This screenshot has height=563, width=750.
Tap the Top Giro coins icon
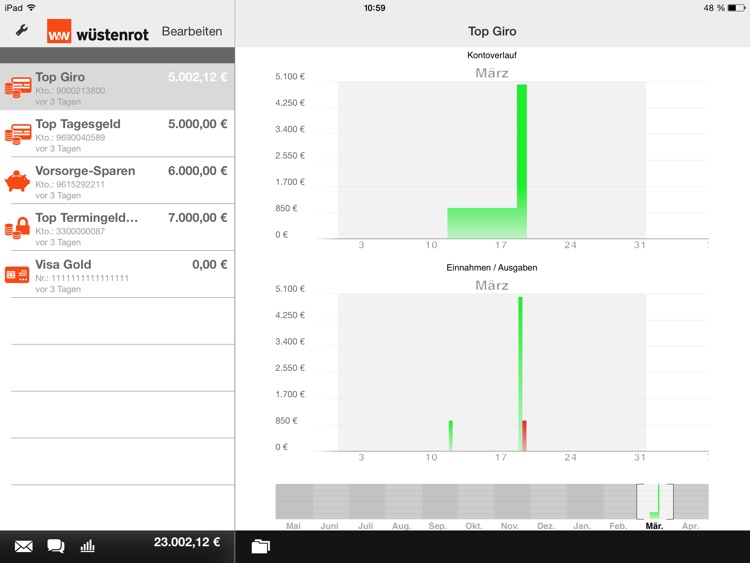(x=18, y=87)
